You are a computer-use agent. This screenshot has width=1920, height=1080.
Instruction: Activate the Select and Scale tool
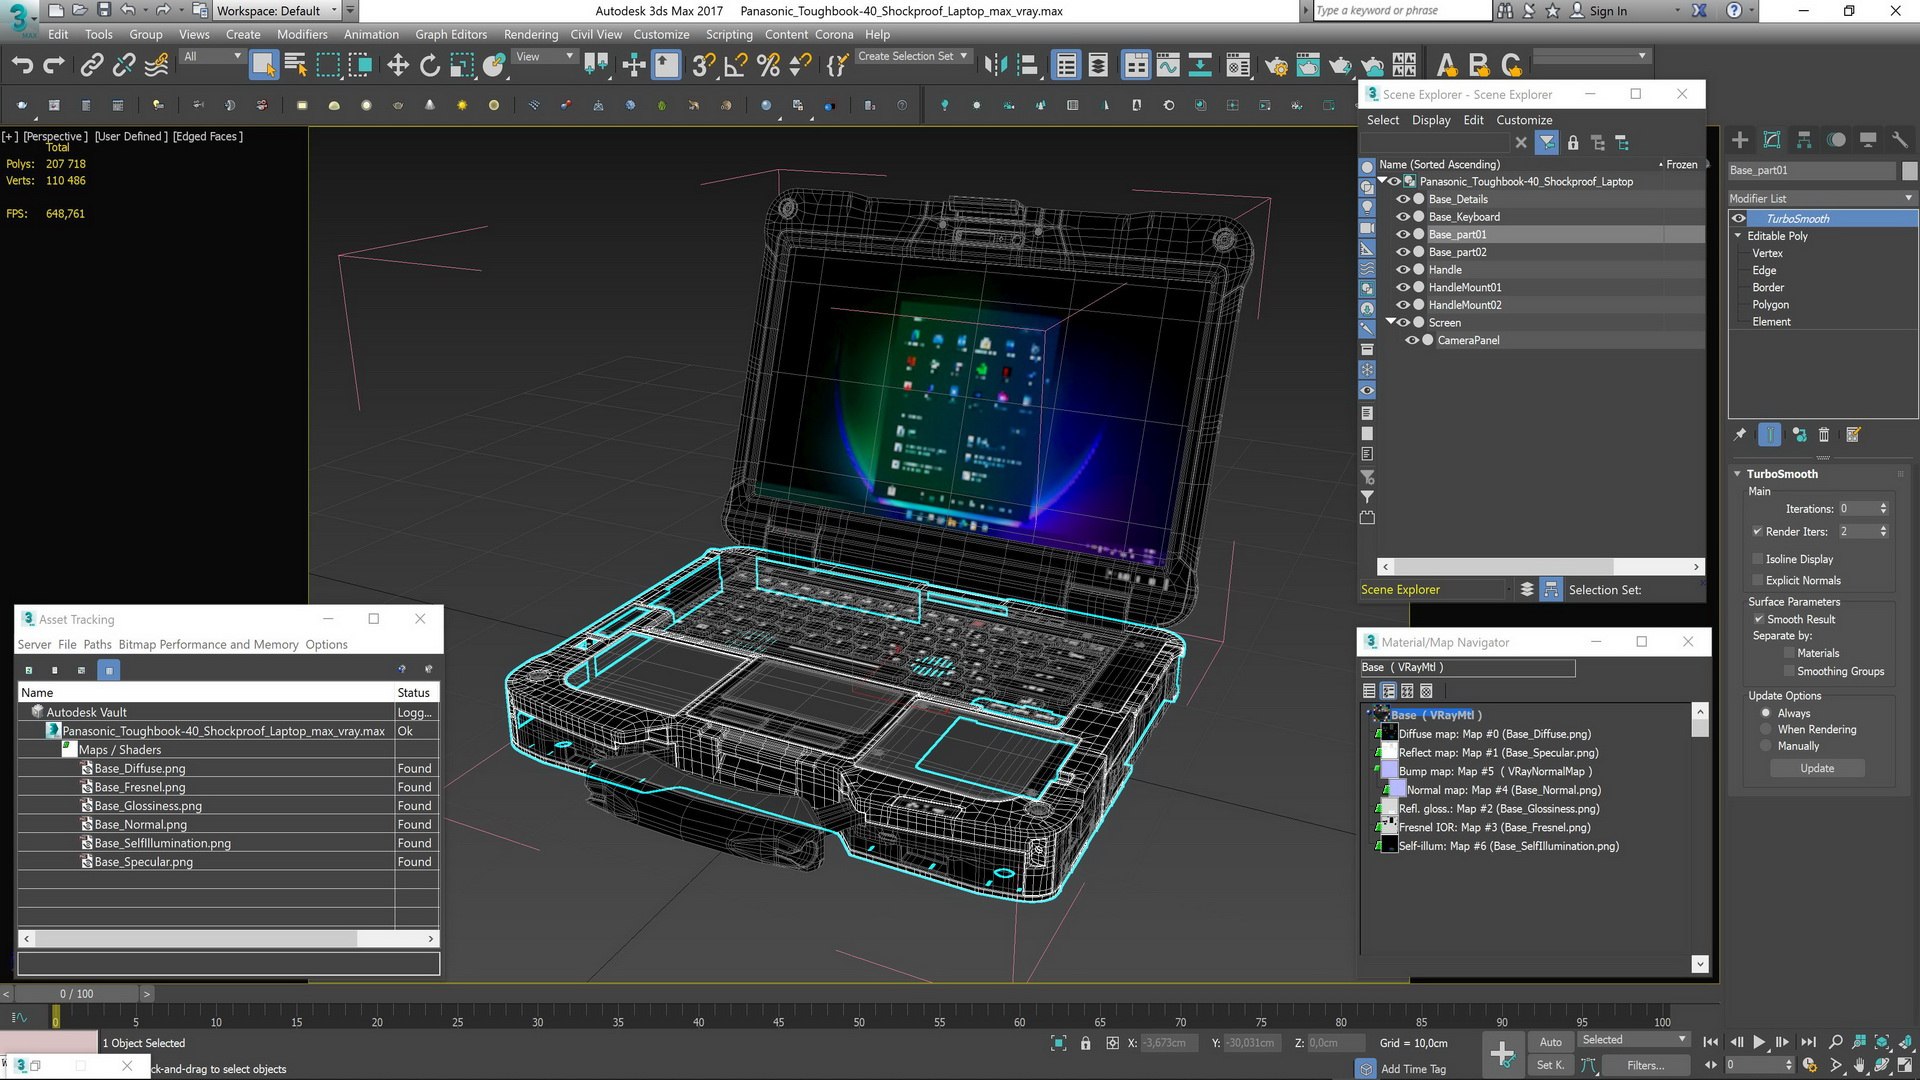[461, 66]
